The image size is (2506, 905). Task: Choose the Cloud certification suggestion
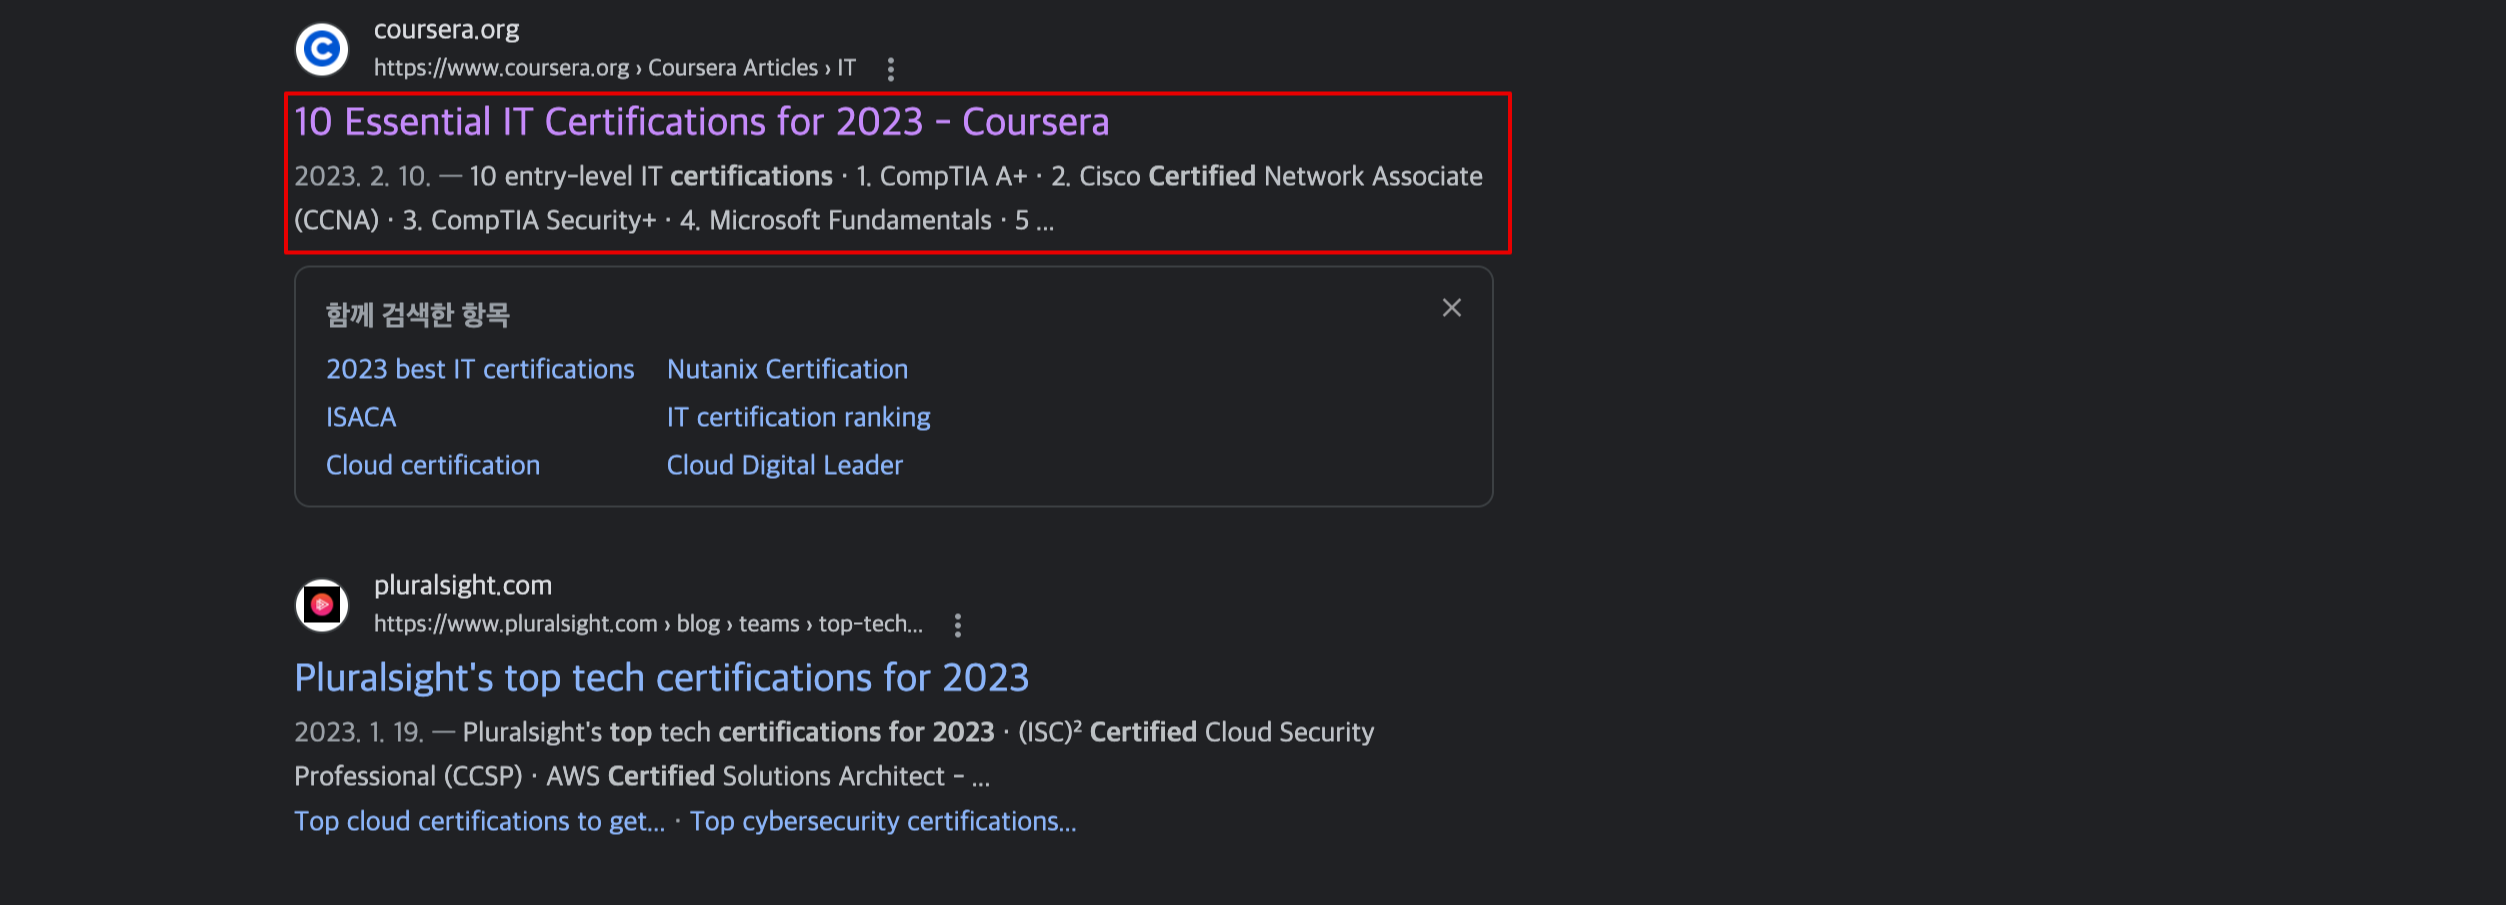click(433, 465)
